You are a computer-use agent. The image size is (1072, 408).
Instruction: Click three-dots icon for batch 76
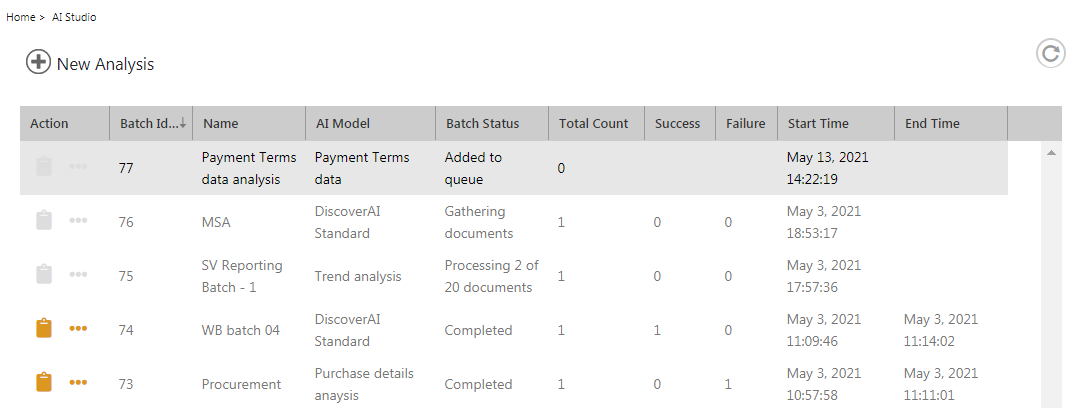(x=78, y=221)
